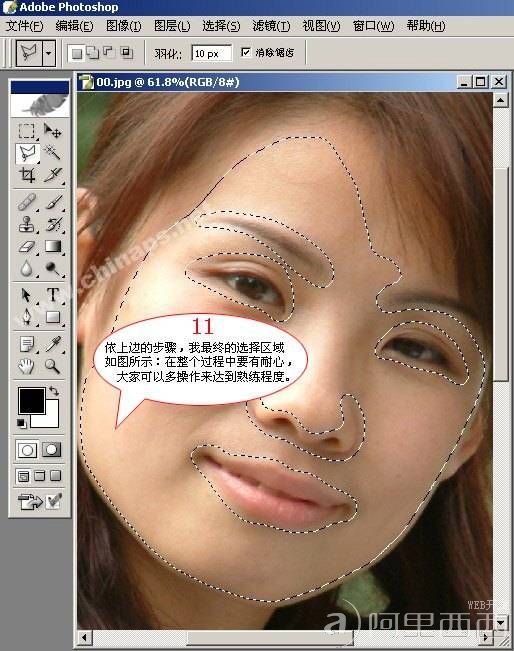Select the Clone Stamp tool
The image size is (514, 651).
[27, 224]
